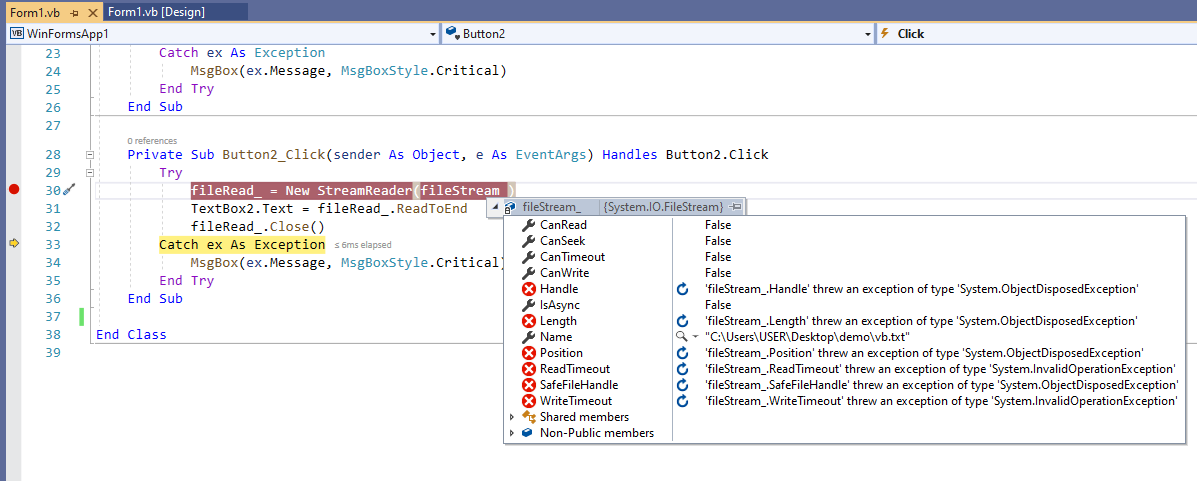
Task: Click the error icon next to SafeFileHandle
Action: click(x=528, y=386)
